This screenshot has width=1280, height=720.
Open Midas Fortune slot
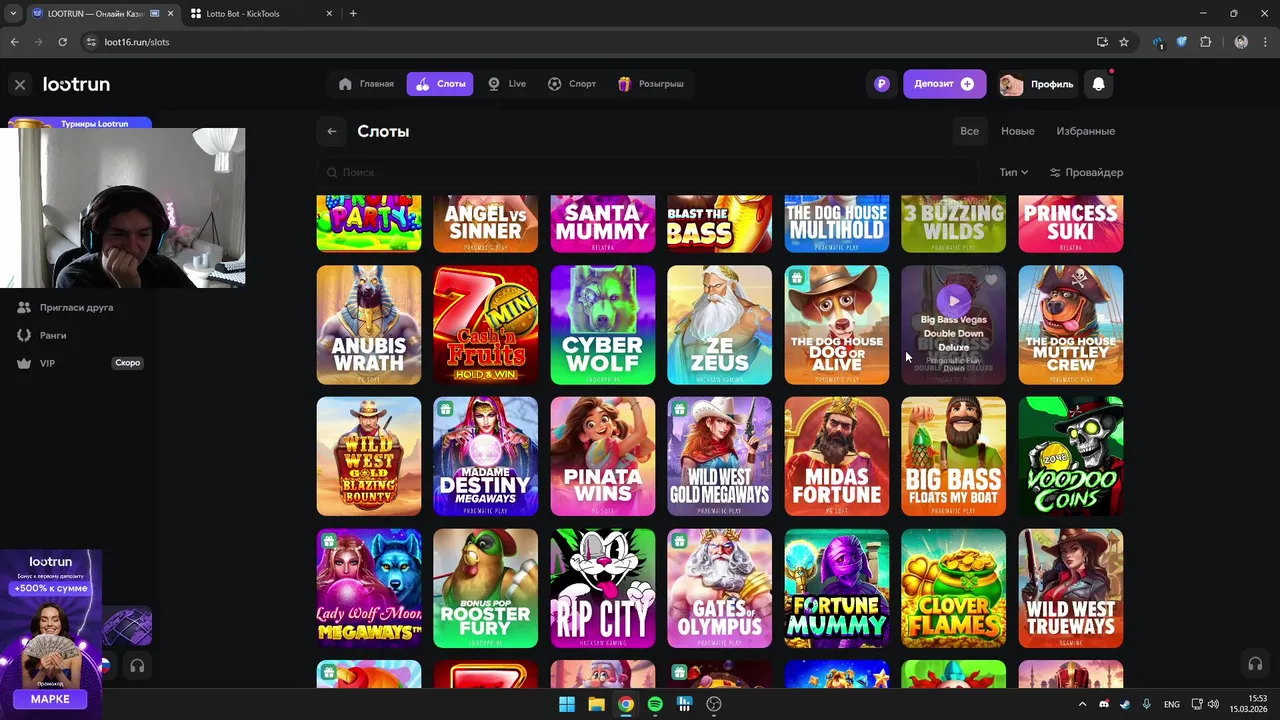837,457
